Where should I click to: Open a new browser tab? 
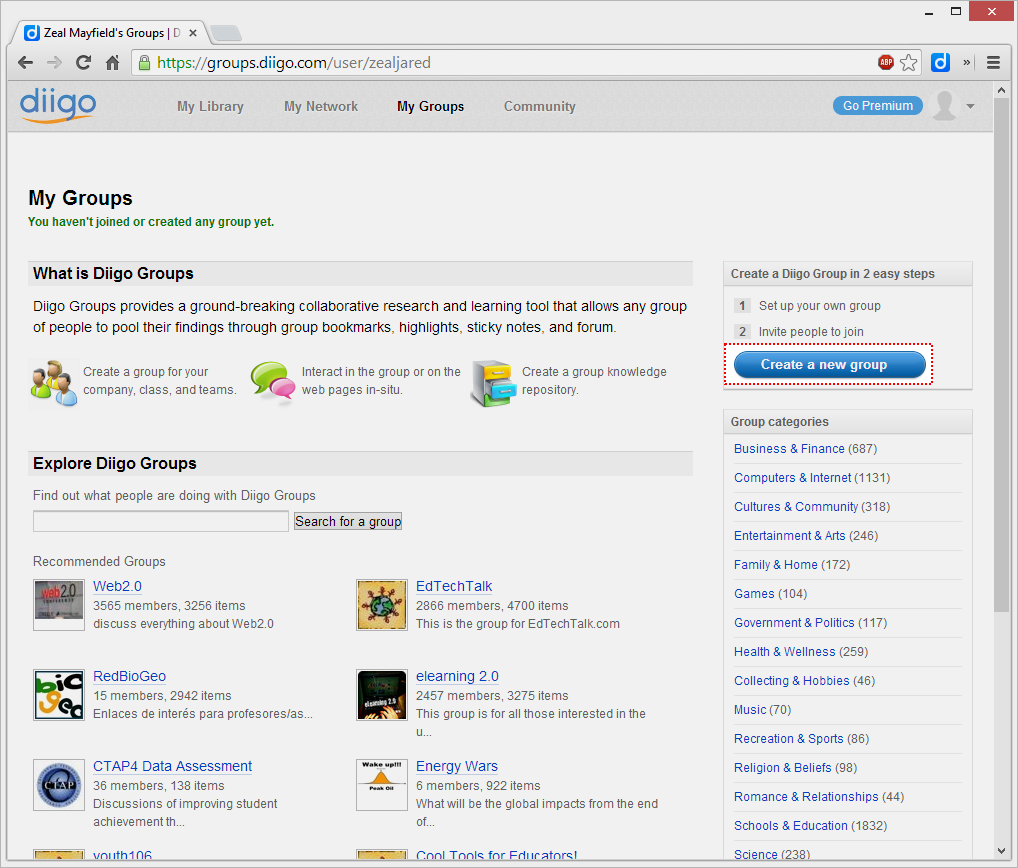click(x=225, y=32)
